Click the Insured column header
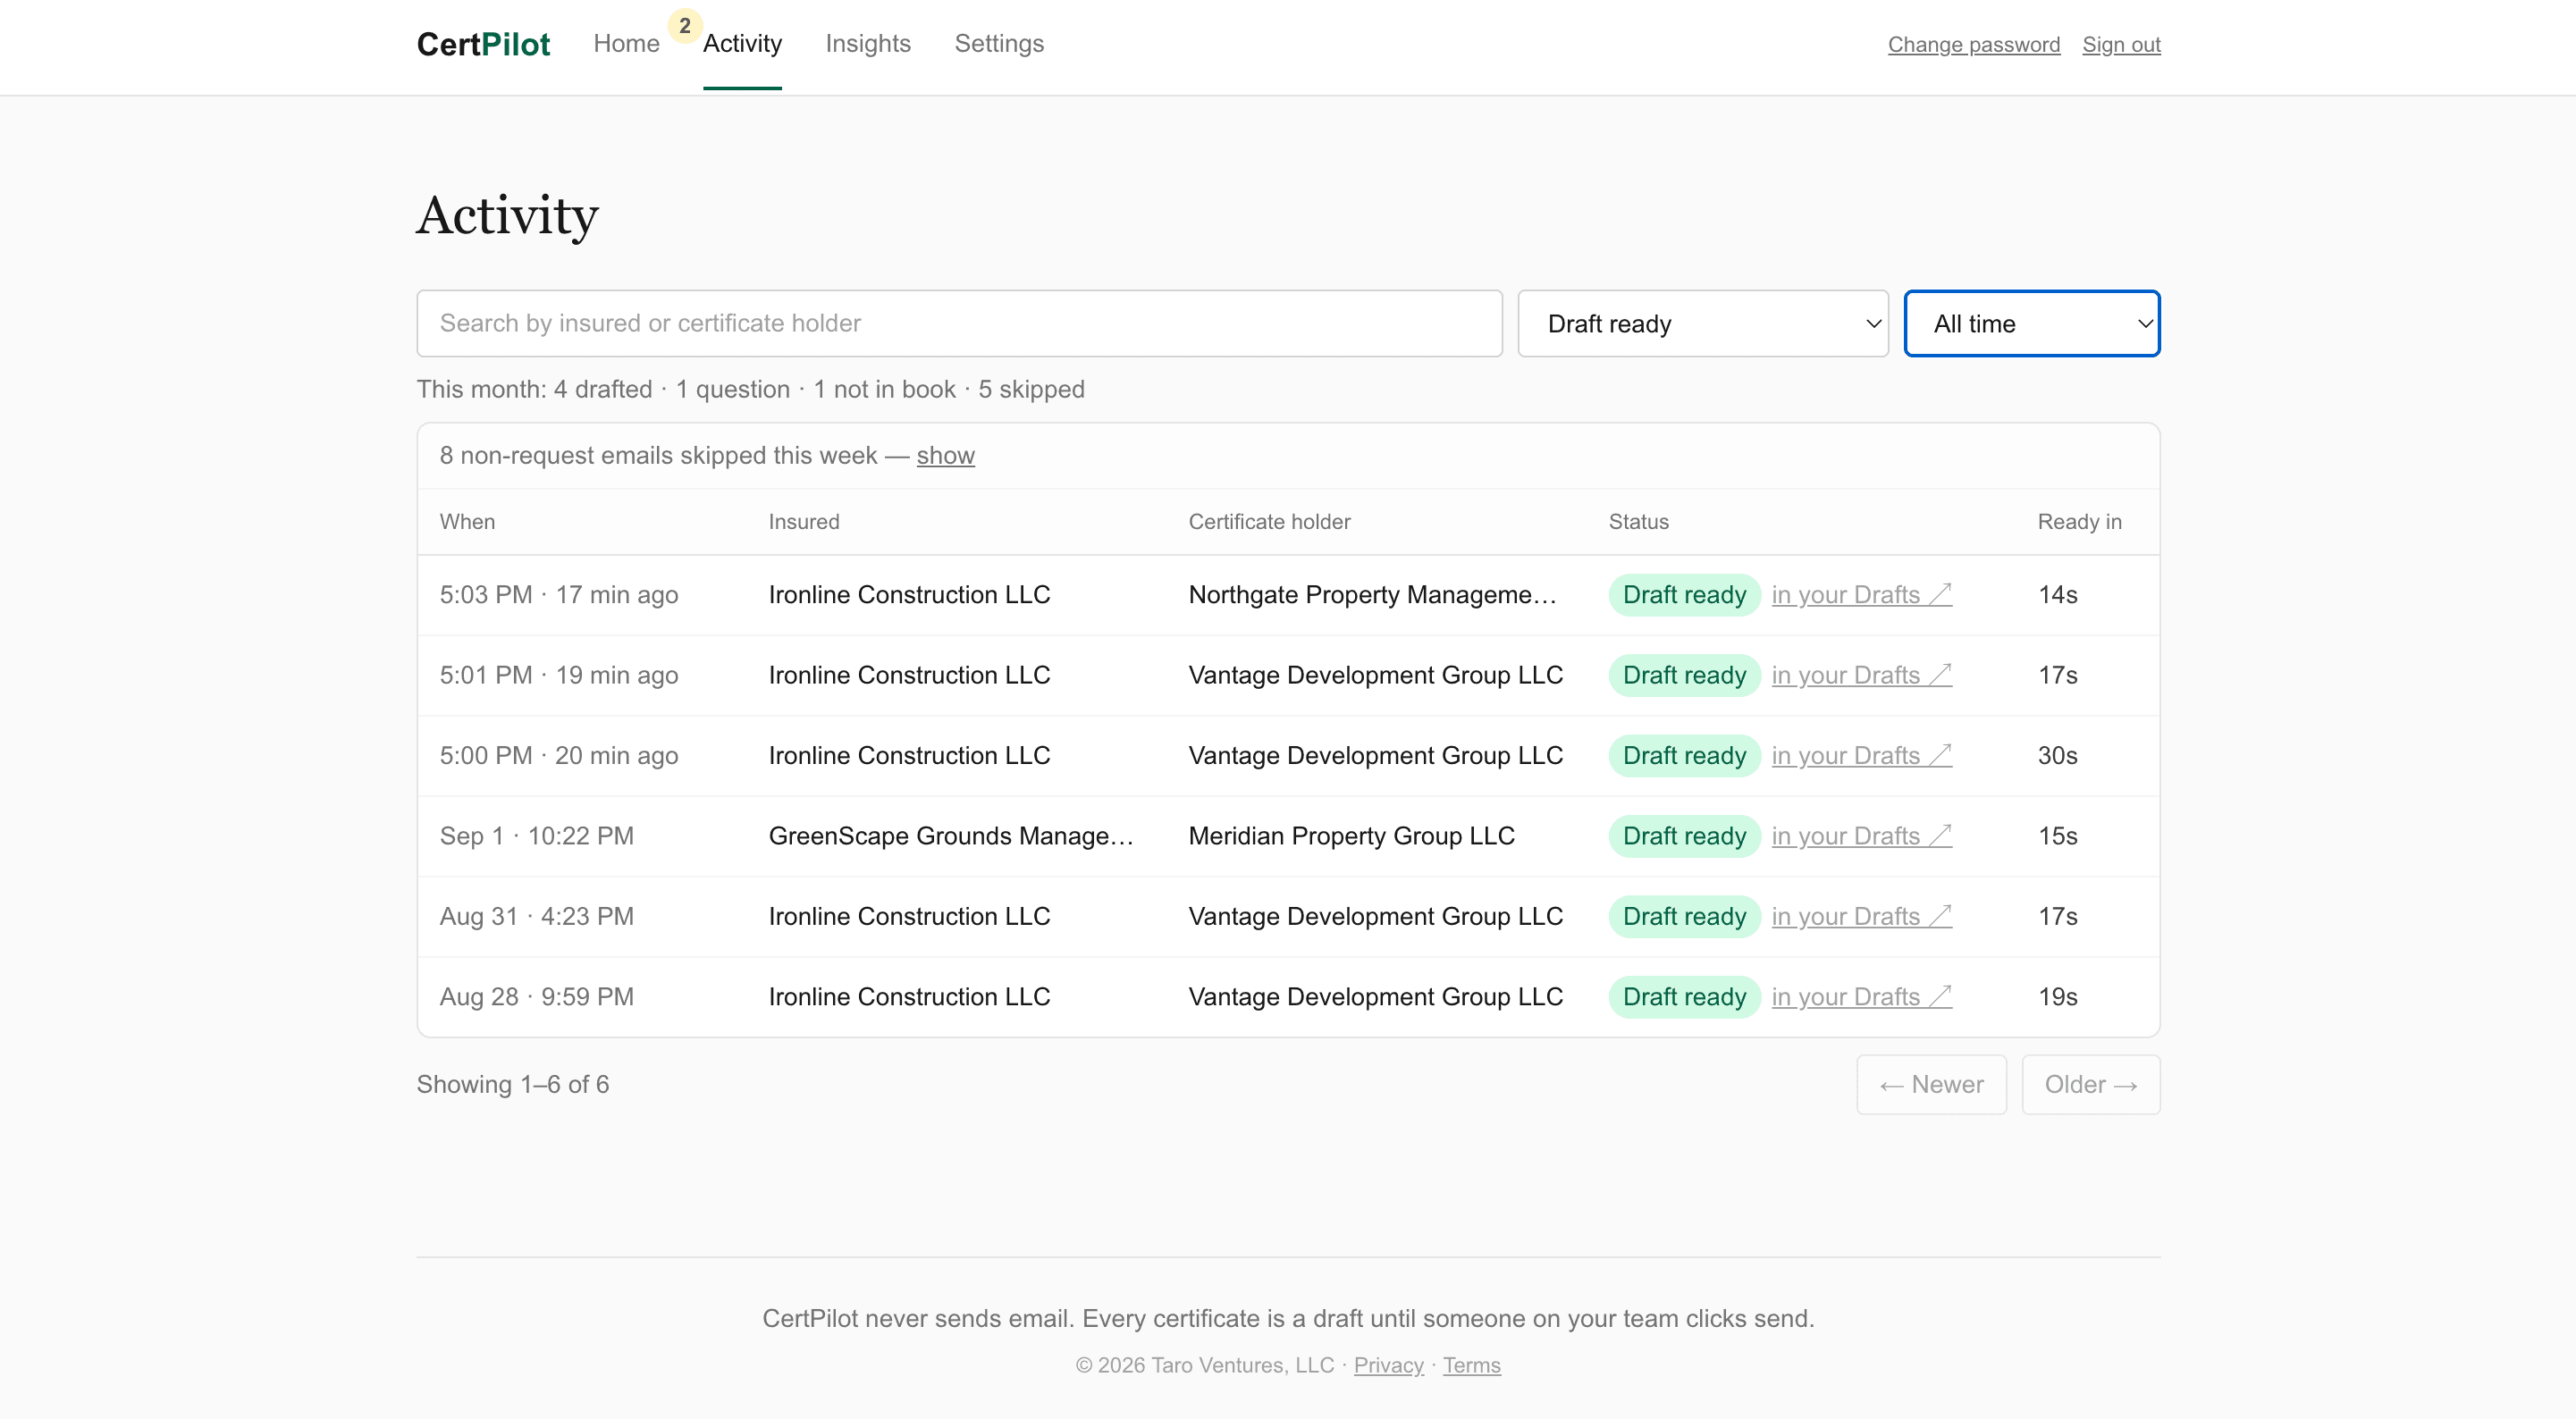 (x=804, y=522)
